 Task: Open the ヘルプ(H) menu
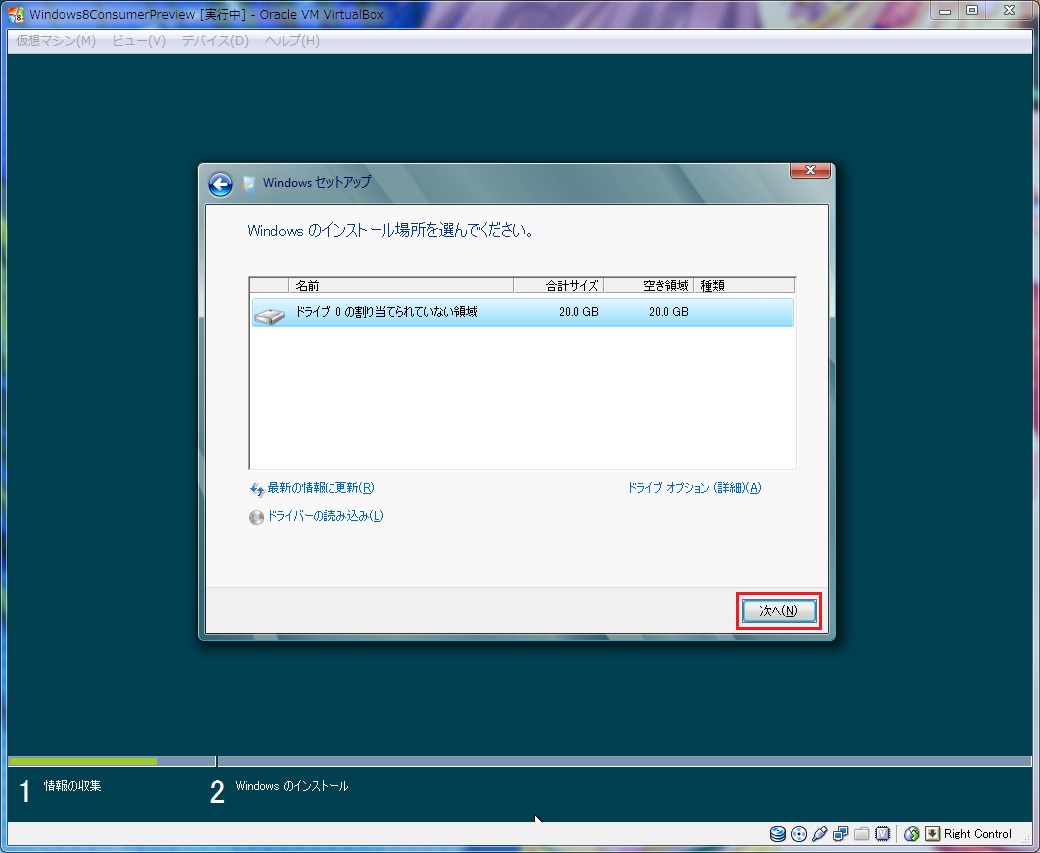(x=292, y=41)
